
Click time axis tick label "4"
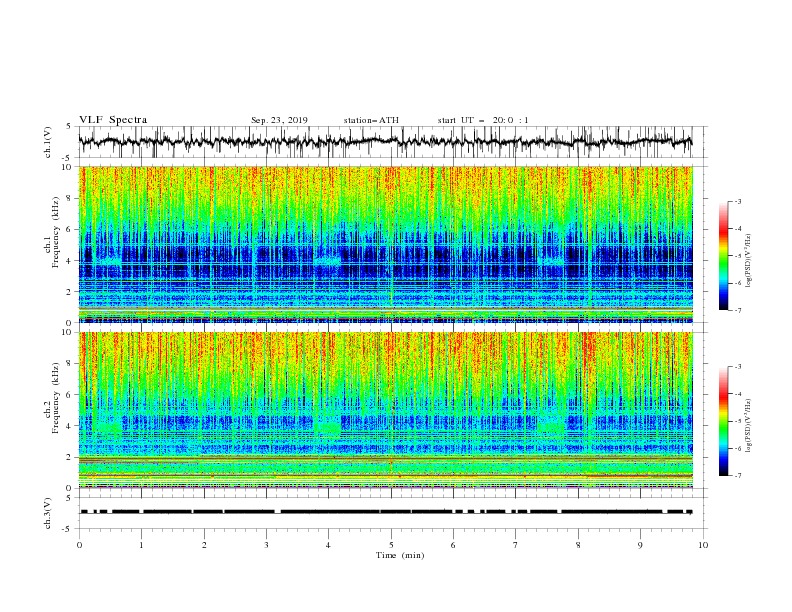pyautogui.click(x=329, y=545)
